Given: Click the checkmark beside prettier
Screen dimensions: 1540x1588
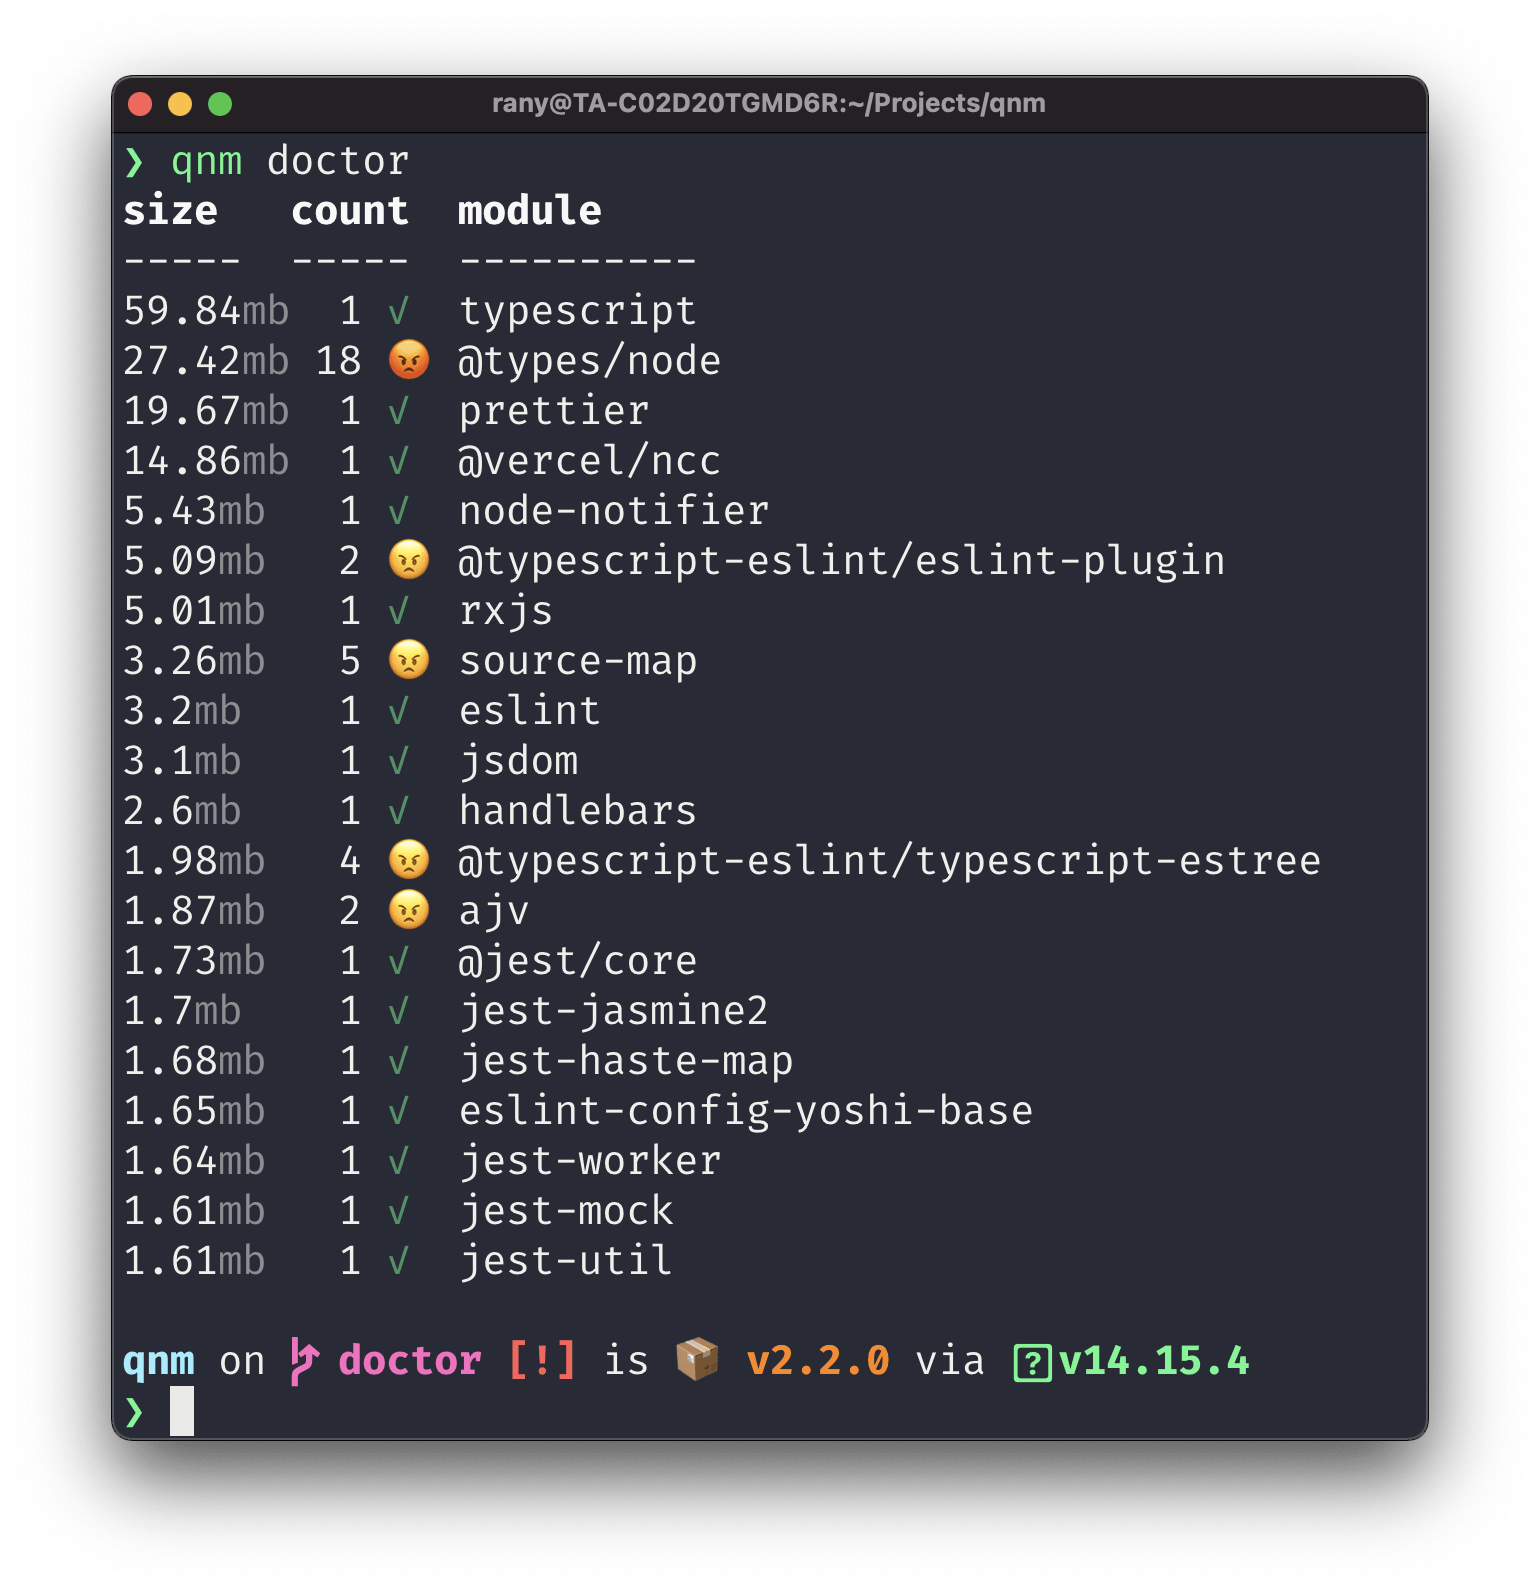Looking at the screenshot, I should (x=398, y=411).
